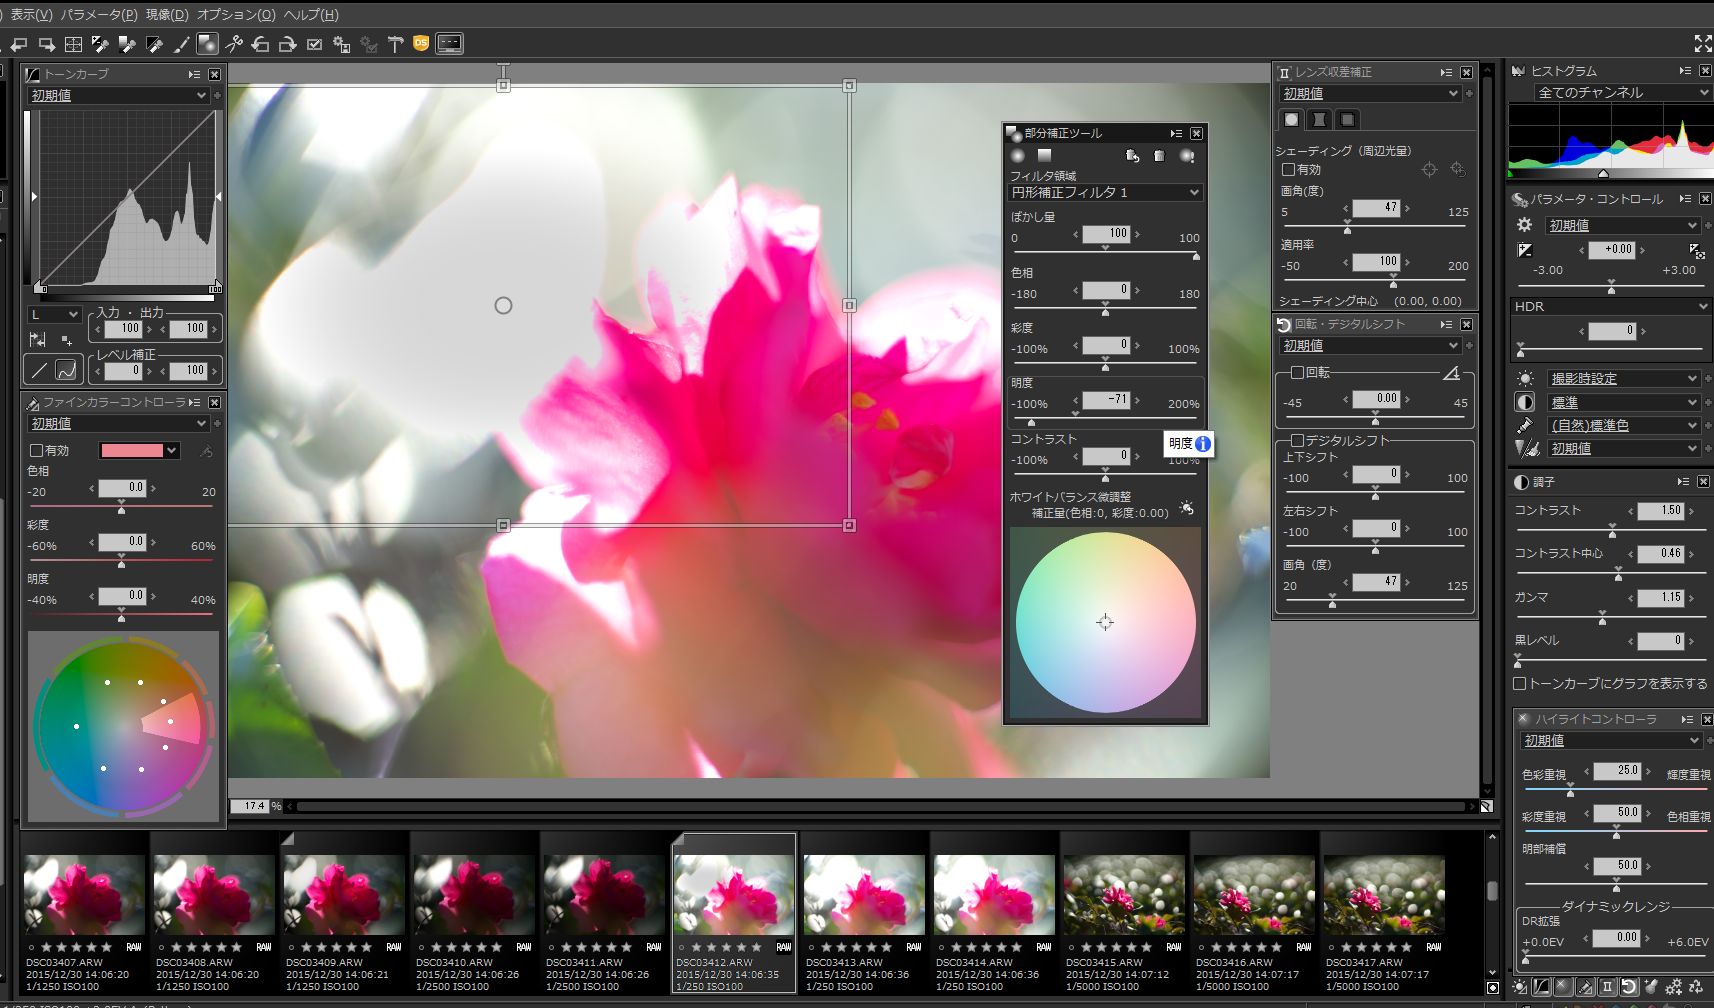Open 全てのチャンネル histogram dropdown
Viewport: 1714px width, 1008px height.
tap(1622, 92)
